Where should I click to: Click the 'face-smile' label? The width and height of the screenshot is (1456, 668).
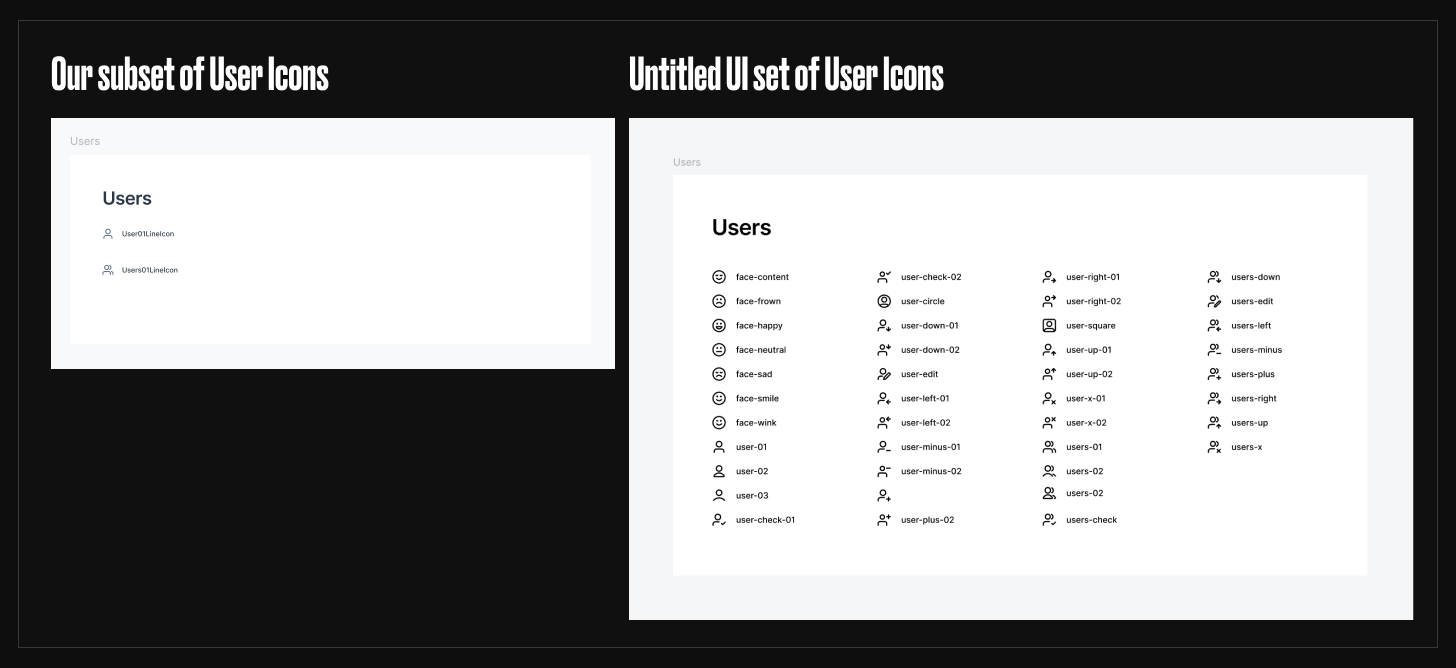click(757, 398)
